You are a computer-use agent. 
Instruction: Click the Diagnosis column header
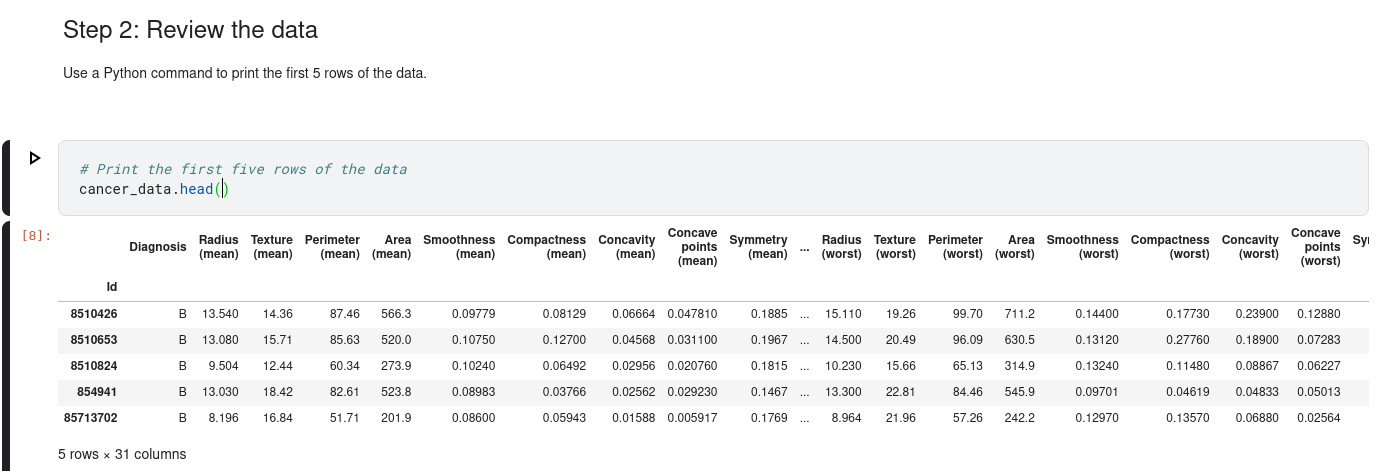157,247
